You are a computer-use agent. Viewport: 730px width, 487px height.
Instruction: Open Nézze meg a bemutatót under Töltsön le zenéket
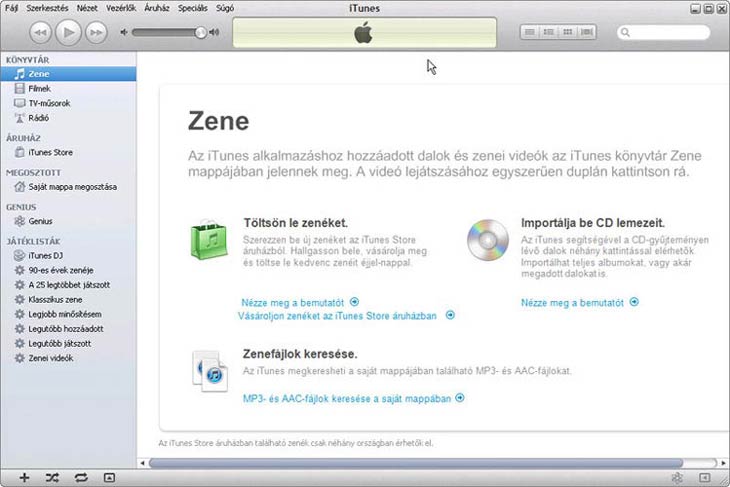tap(292, 303)
